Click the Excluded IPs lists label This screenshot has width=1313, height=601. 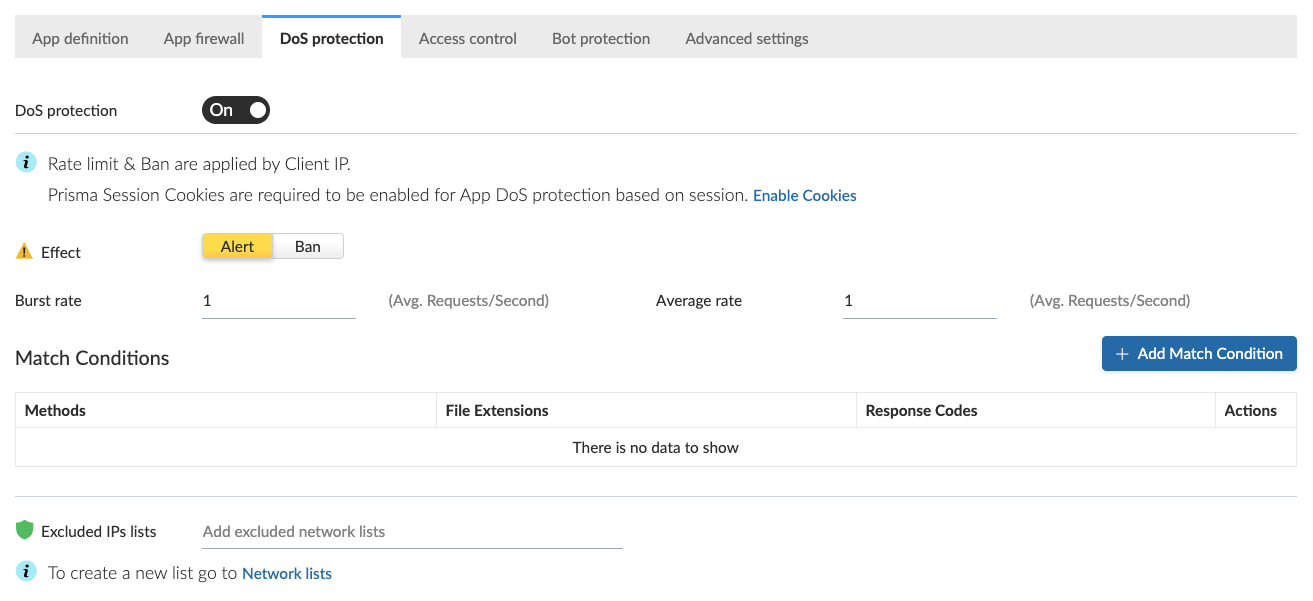tap(99, 531)
